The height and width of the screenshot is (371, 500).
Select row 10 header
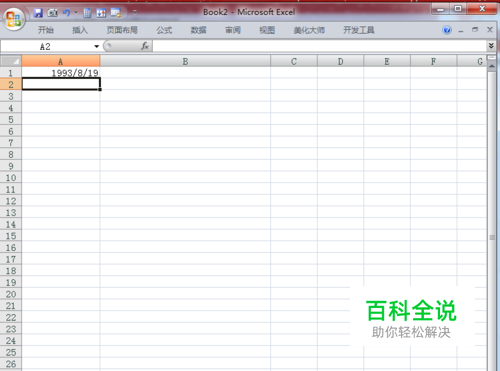tap(11, 178)
